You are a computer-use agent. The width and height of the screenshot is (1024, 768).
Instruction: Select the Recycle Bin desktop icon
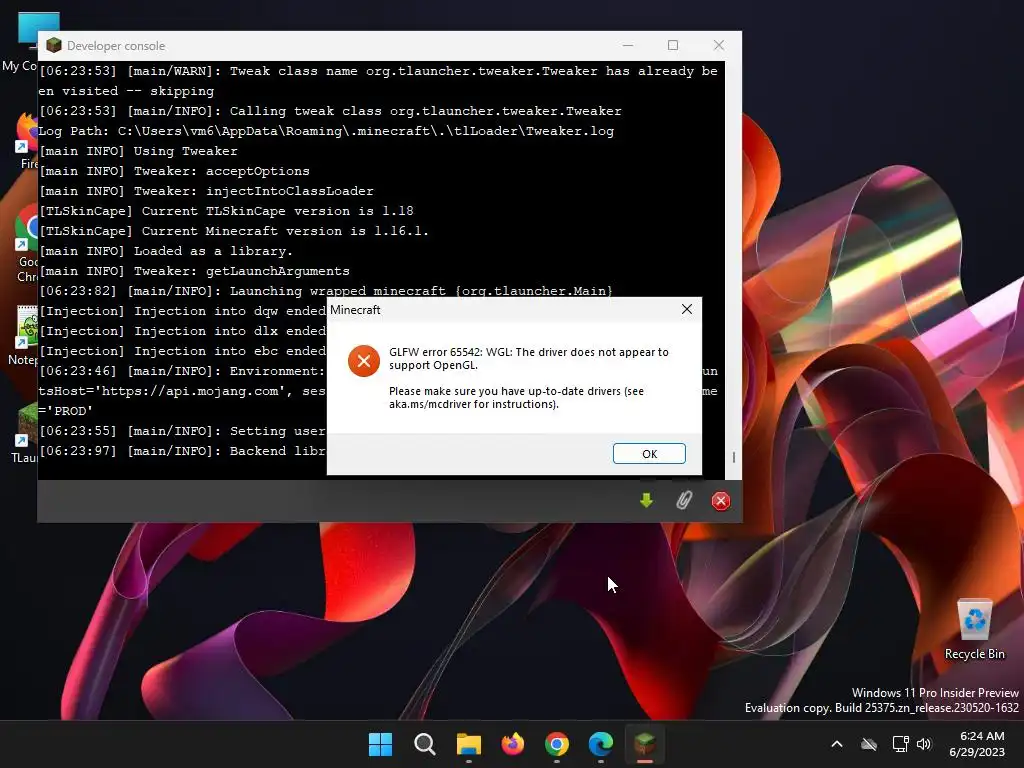point(974,630)
